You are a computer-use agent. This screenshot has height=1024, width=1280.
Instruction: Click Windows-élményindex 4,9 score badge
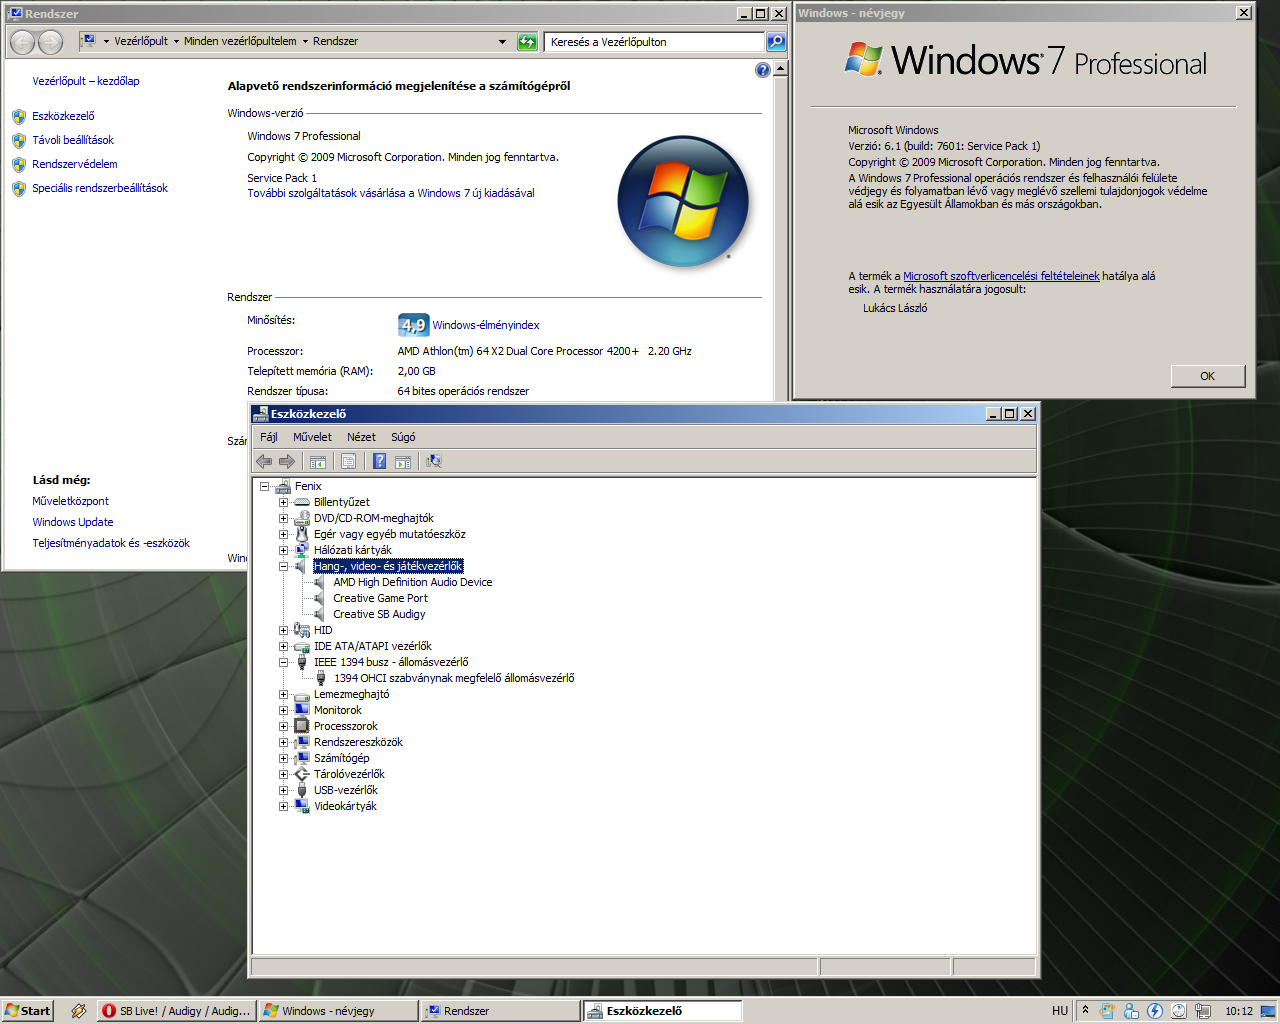point(413,325)
